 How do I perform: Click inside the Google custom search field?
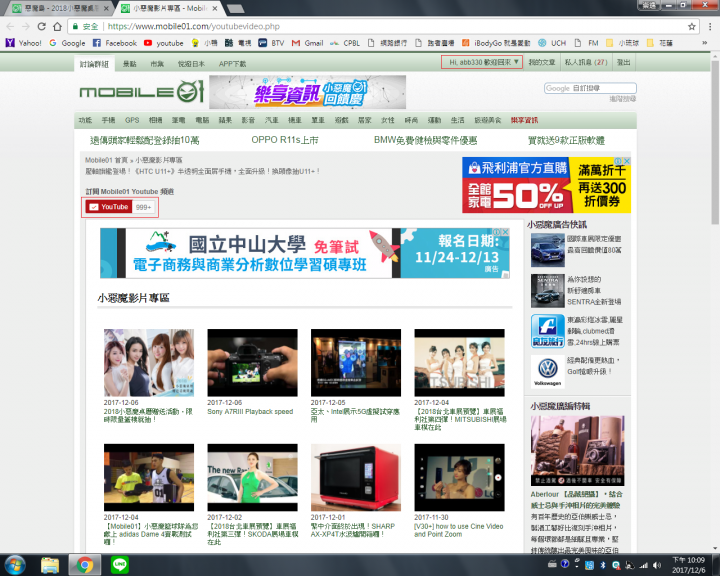[590, 88]
